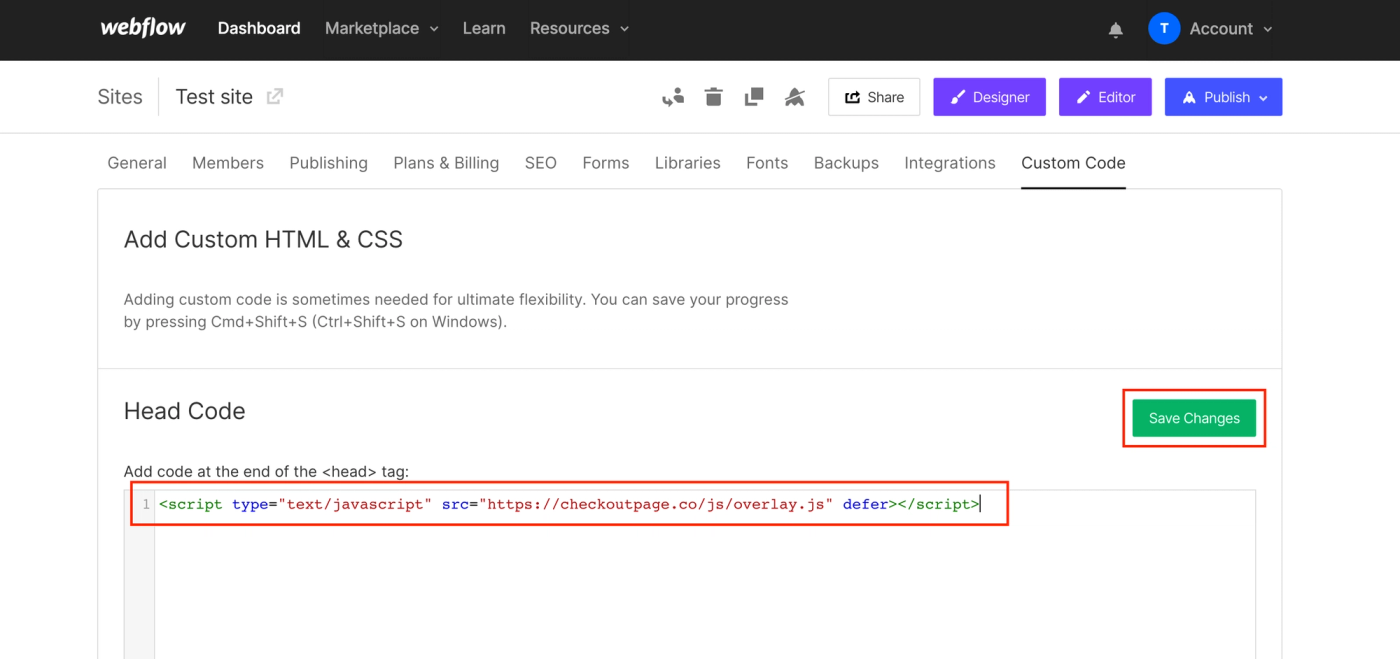
Task: Expand the Marketplace menu
Action: (382, 29)
